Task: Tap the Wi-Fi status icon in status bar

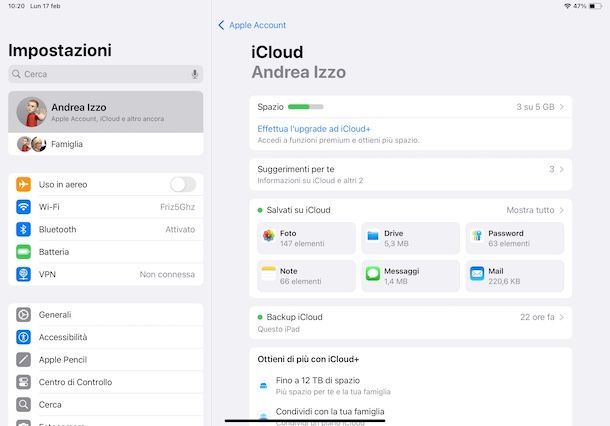Action: pyautogui.click(x=567, y=6)
